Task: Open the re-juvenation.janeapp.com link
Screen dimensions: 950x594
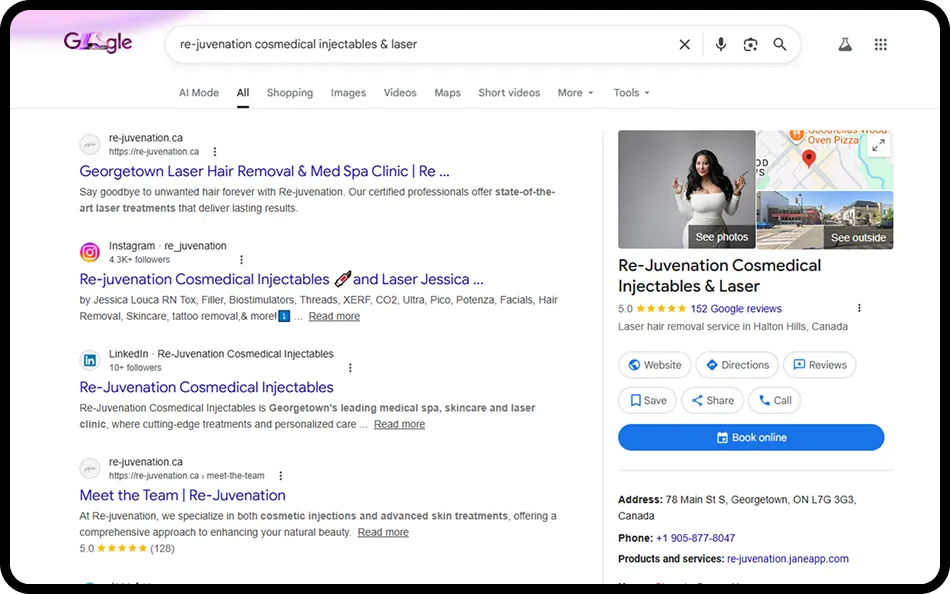Action: (788, 559)
